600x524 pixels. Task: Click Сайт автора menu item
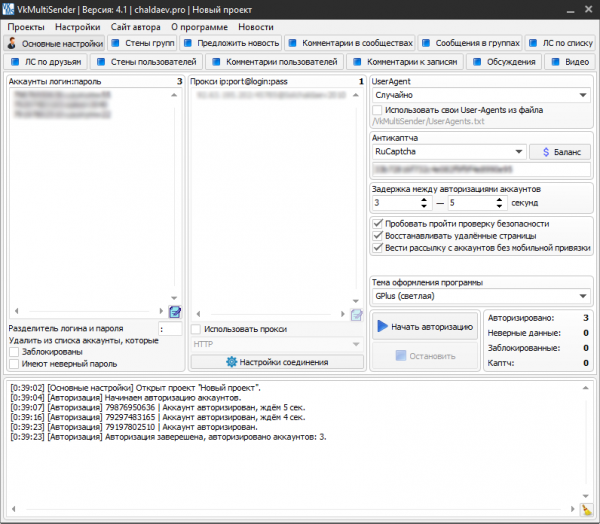point(135,27)
